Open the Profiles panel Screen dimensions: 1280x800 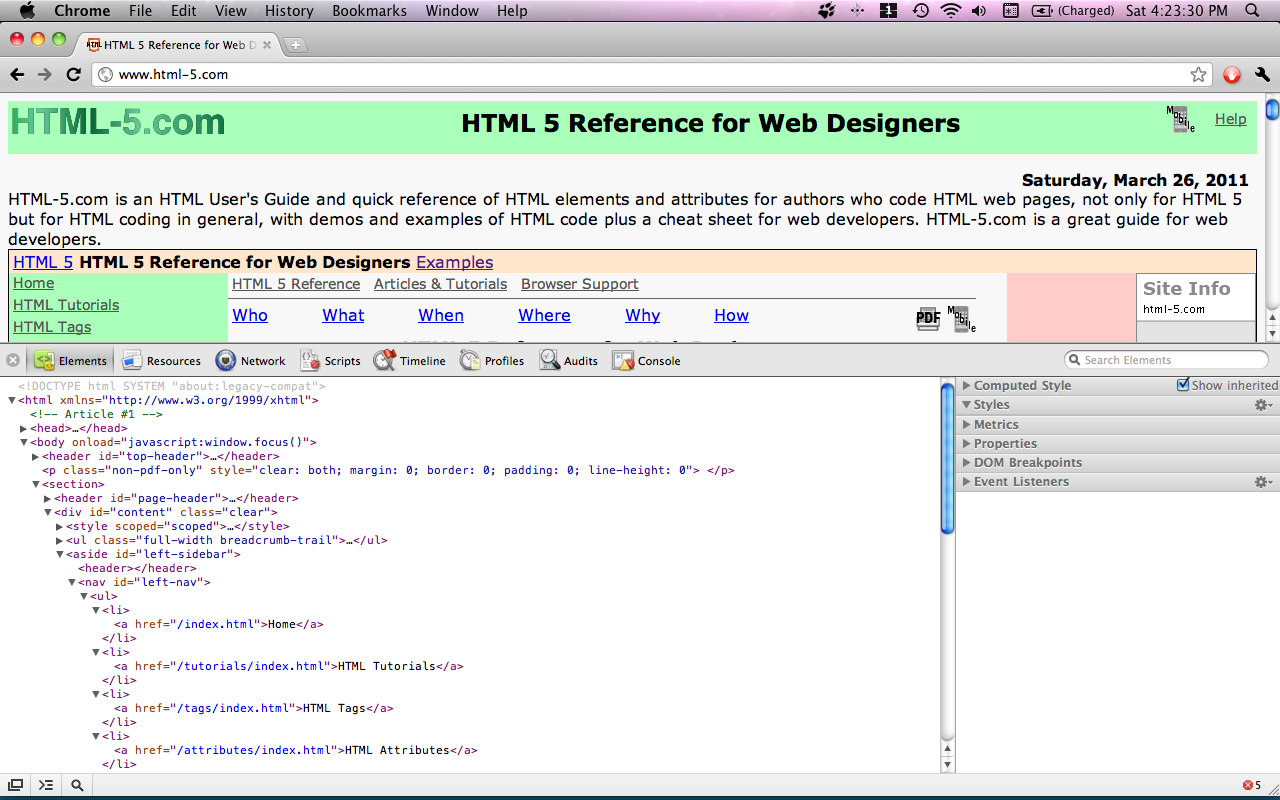[x=492, y=361]
